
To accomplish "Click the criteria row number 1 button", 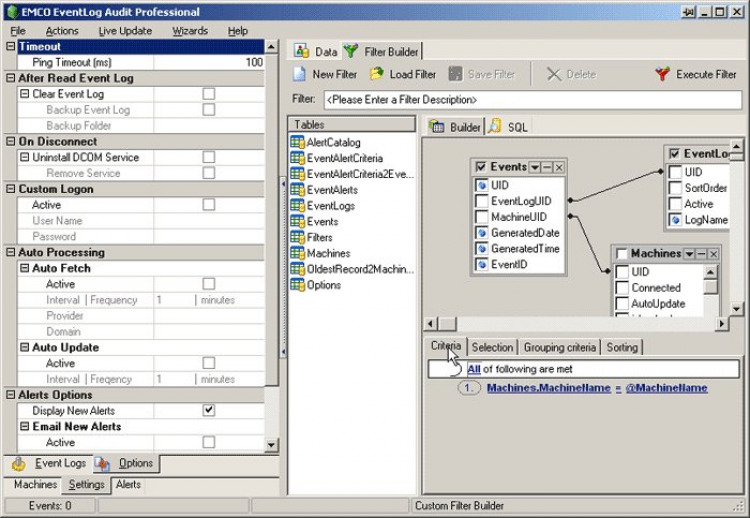I will click(469, 388).
